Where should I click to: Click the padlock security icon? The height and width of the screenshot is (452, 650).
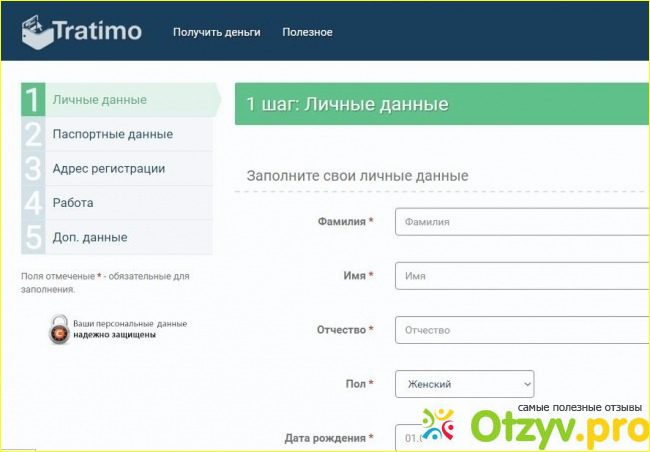point(59,329)
